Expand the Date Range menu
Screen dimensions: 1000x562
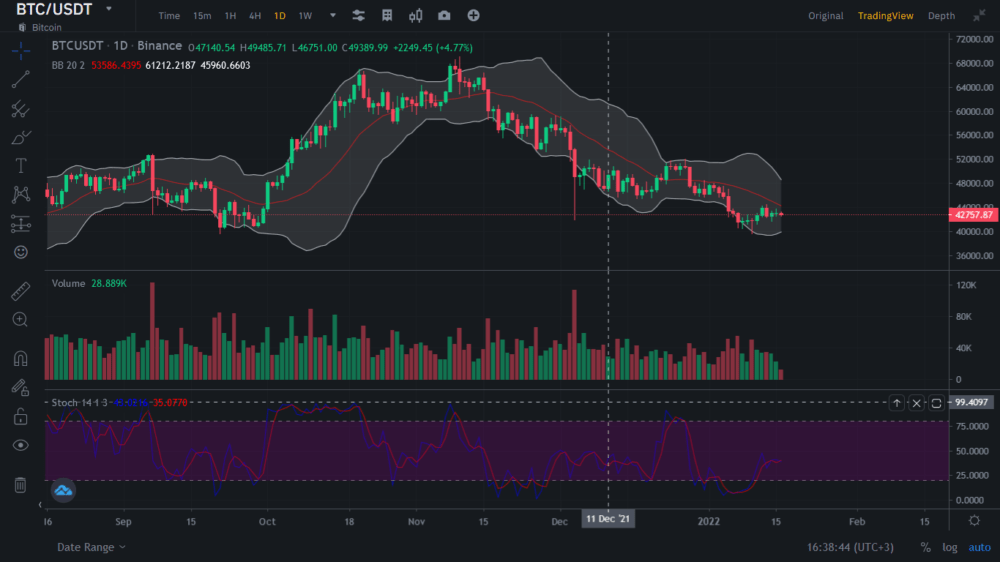pos(91,547)
